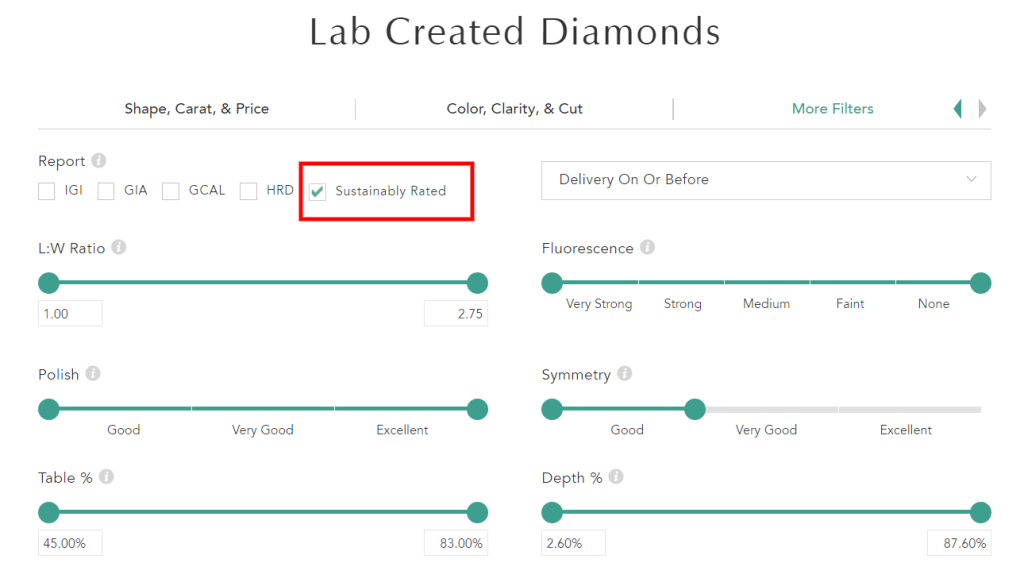Tick the GCAL report checkbox
This screenshot has height=586, width=1024.
(x=171, y=191)
